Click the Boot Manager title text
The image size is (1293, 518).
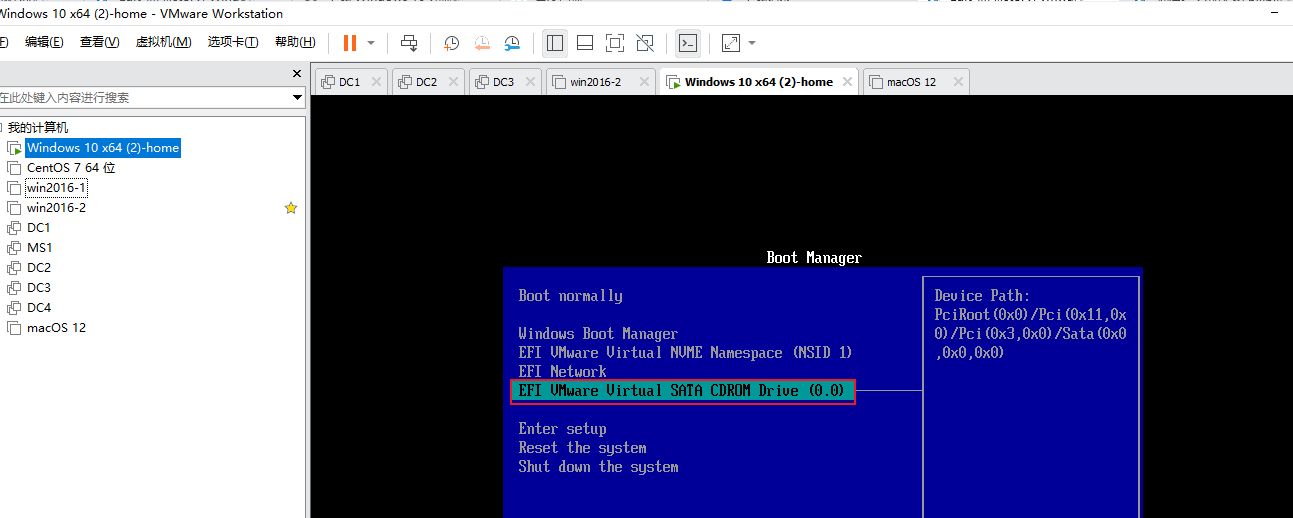click(x=814, y=258)
